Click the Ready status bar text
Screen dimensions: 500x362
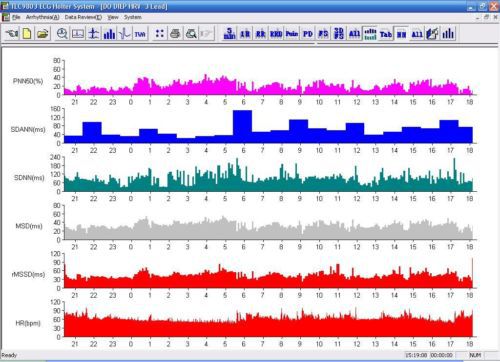[x=9, y=355]
